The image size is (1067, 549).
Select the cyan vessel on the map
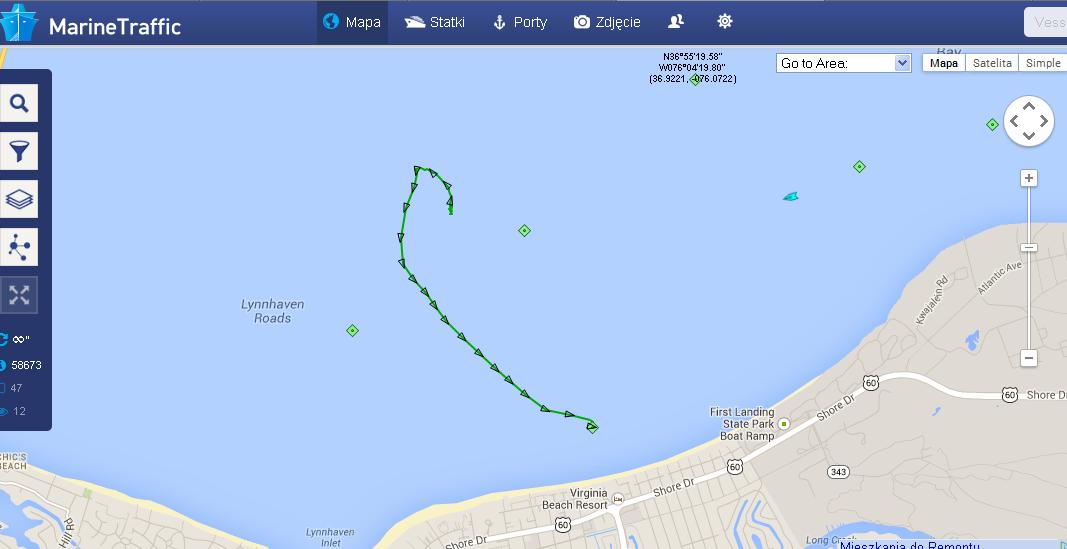pyautogui.click(x=790, y=197)
